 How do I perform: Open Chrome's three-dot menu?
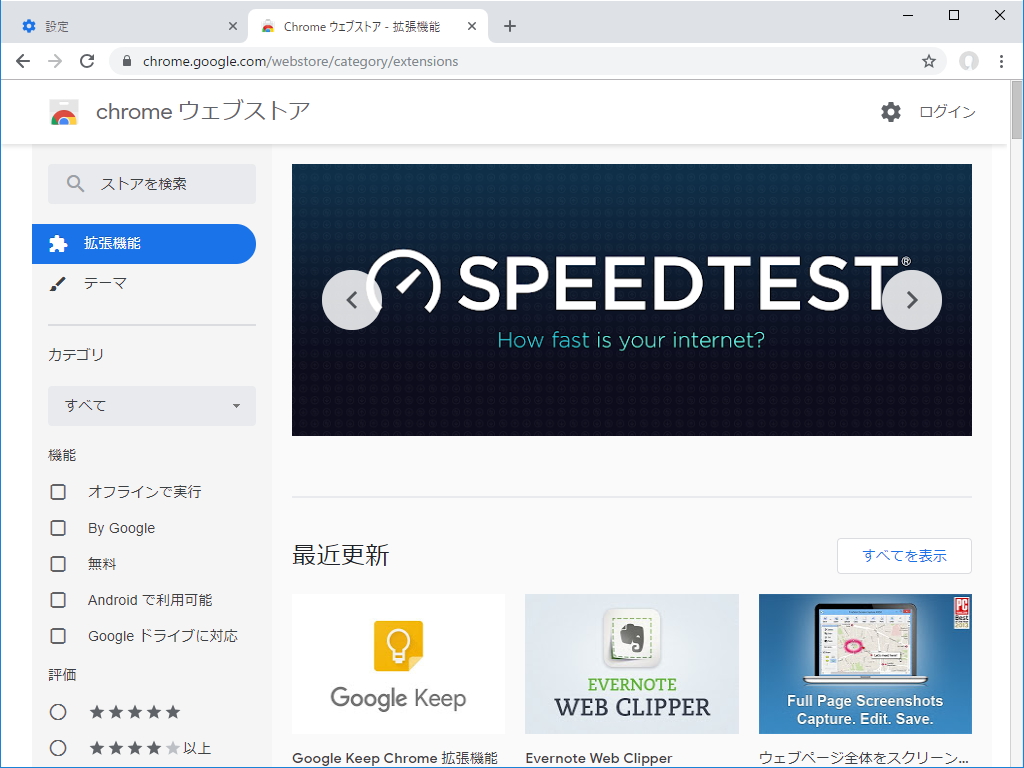coord(1003,61)
